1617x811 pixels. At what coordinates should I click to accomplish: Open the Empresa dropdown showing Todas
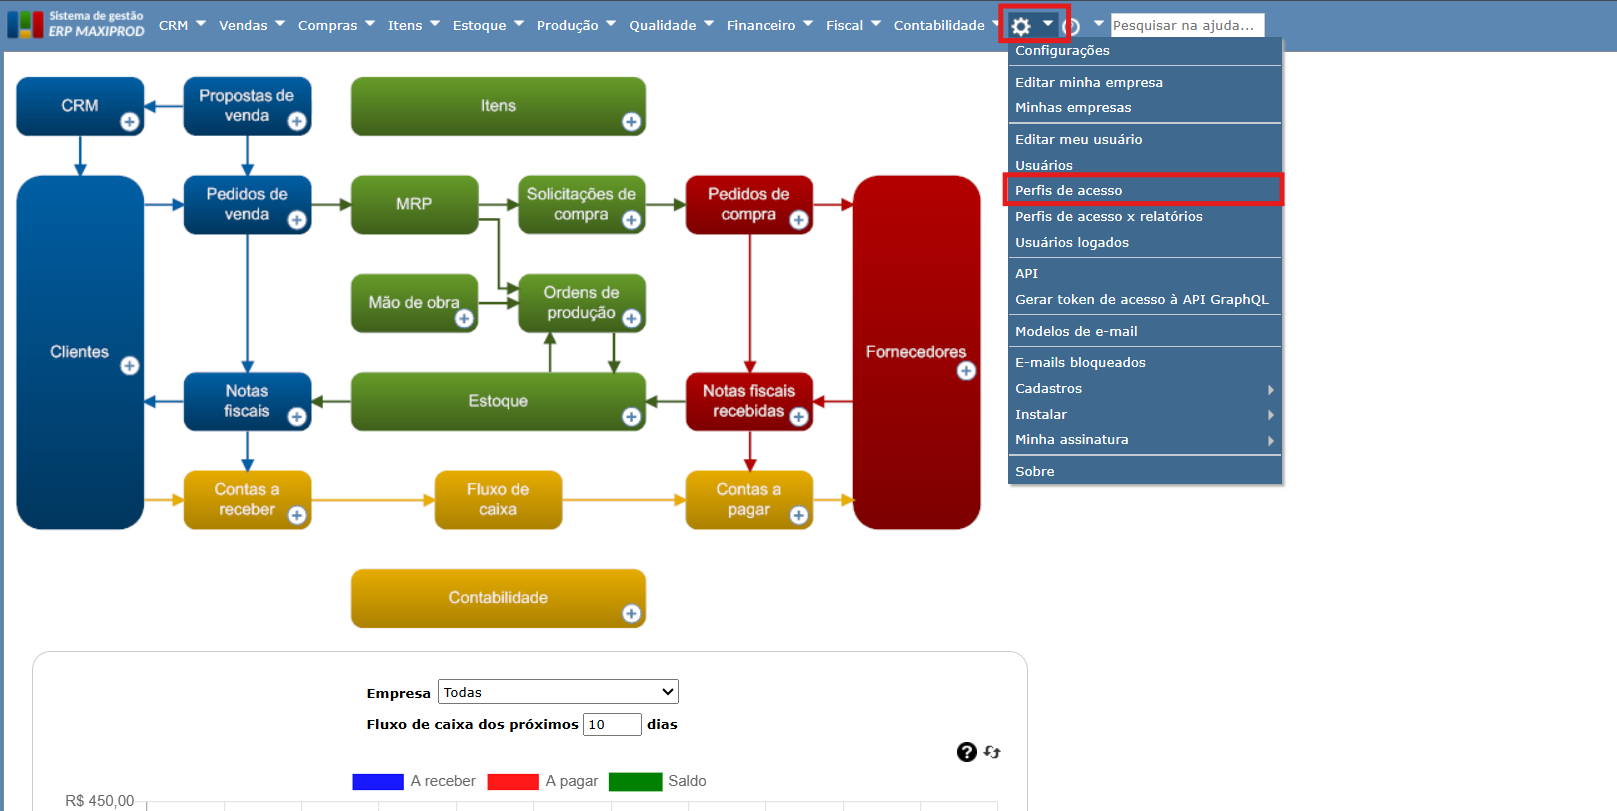tap(558, 692)
